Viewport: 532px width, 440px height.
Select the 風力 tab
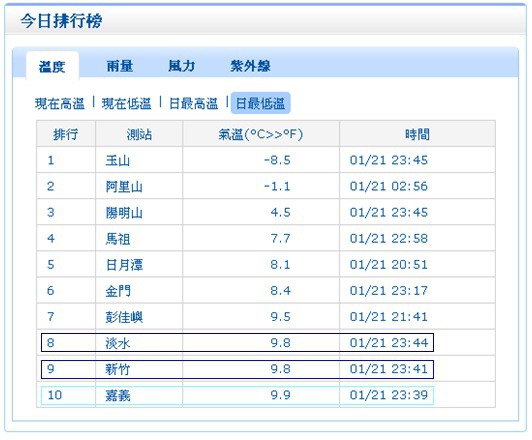182,66
